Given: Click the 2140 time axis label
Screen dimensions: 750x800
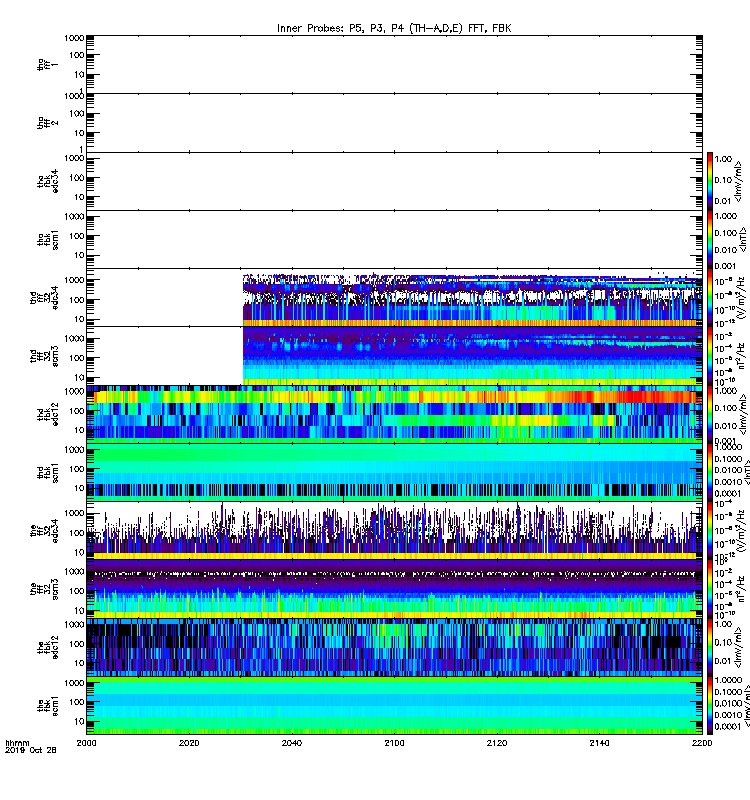Looking at the screenshot, I should 599,743.
